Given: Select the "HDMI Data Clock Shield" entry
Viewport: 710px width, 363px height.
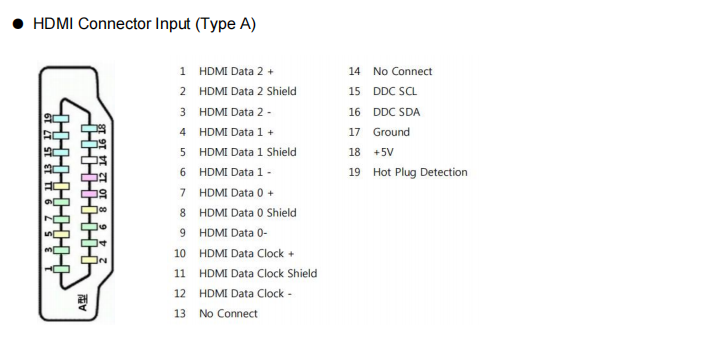Looking at the screenshot, I should [258, 273].
